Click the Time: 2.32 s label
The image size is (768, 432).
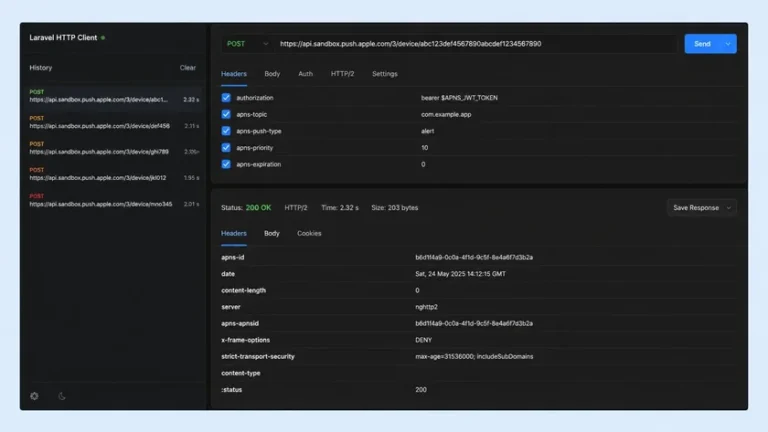point(339,208)
